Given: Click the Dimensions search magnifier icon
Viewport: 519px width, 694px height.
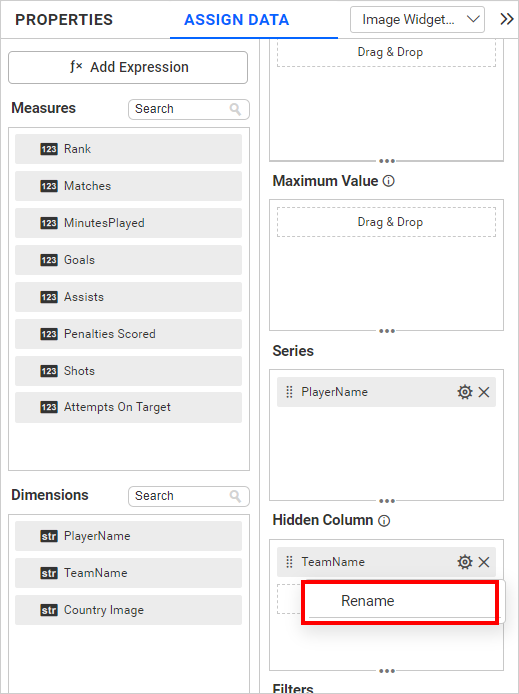Looking at the screenshot, I should [x=235, y=496].
